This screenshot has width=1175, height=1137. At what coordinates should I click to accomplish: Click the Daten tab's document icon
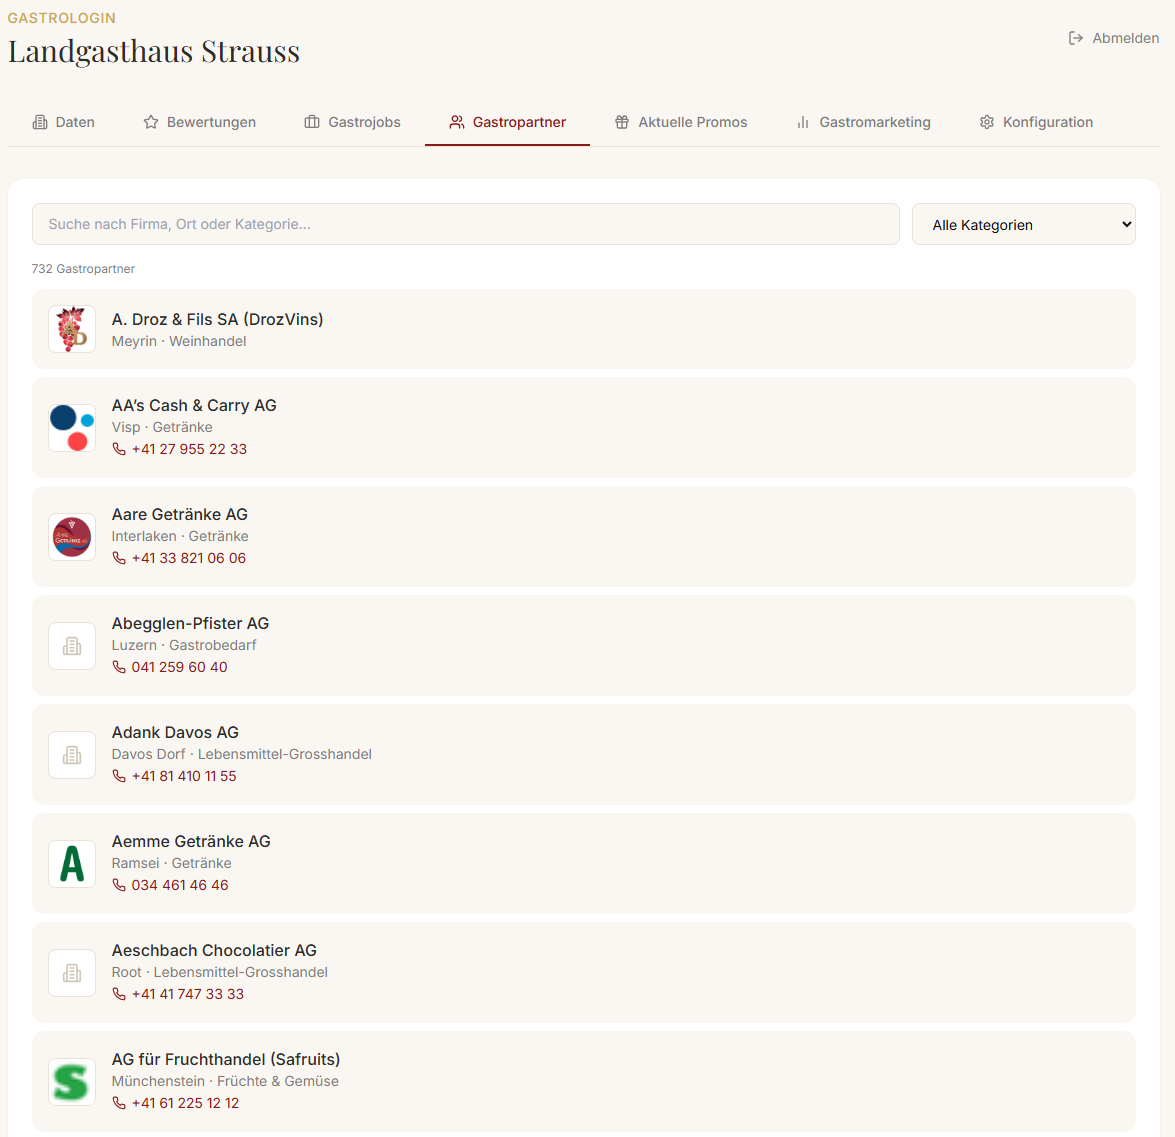pos(40,122)
